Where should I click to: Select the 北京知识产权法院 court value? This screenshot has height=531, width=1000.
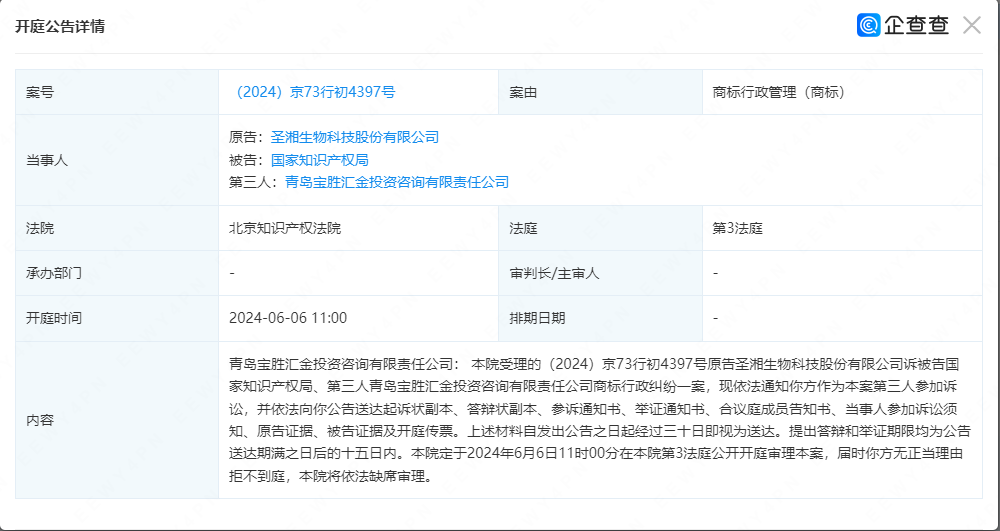coord(285,228)
